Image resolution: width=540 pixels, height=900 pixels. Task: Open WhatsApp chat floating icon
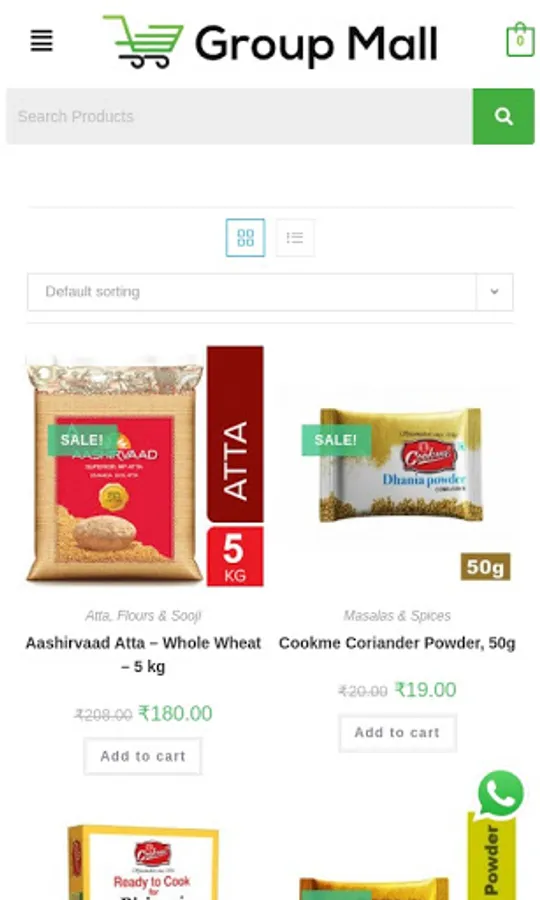click(500, 794)
